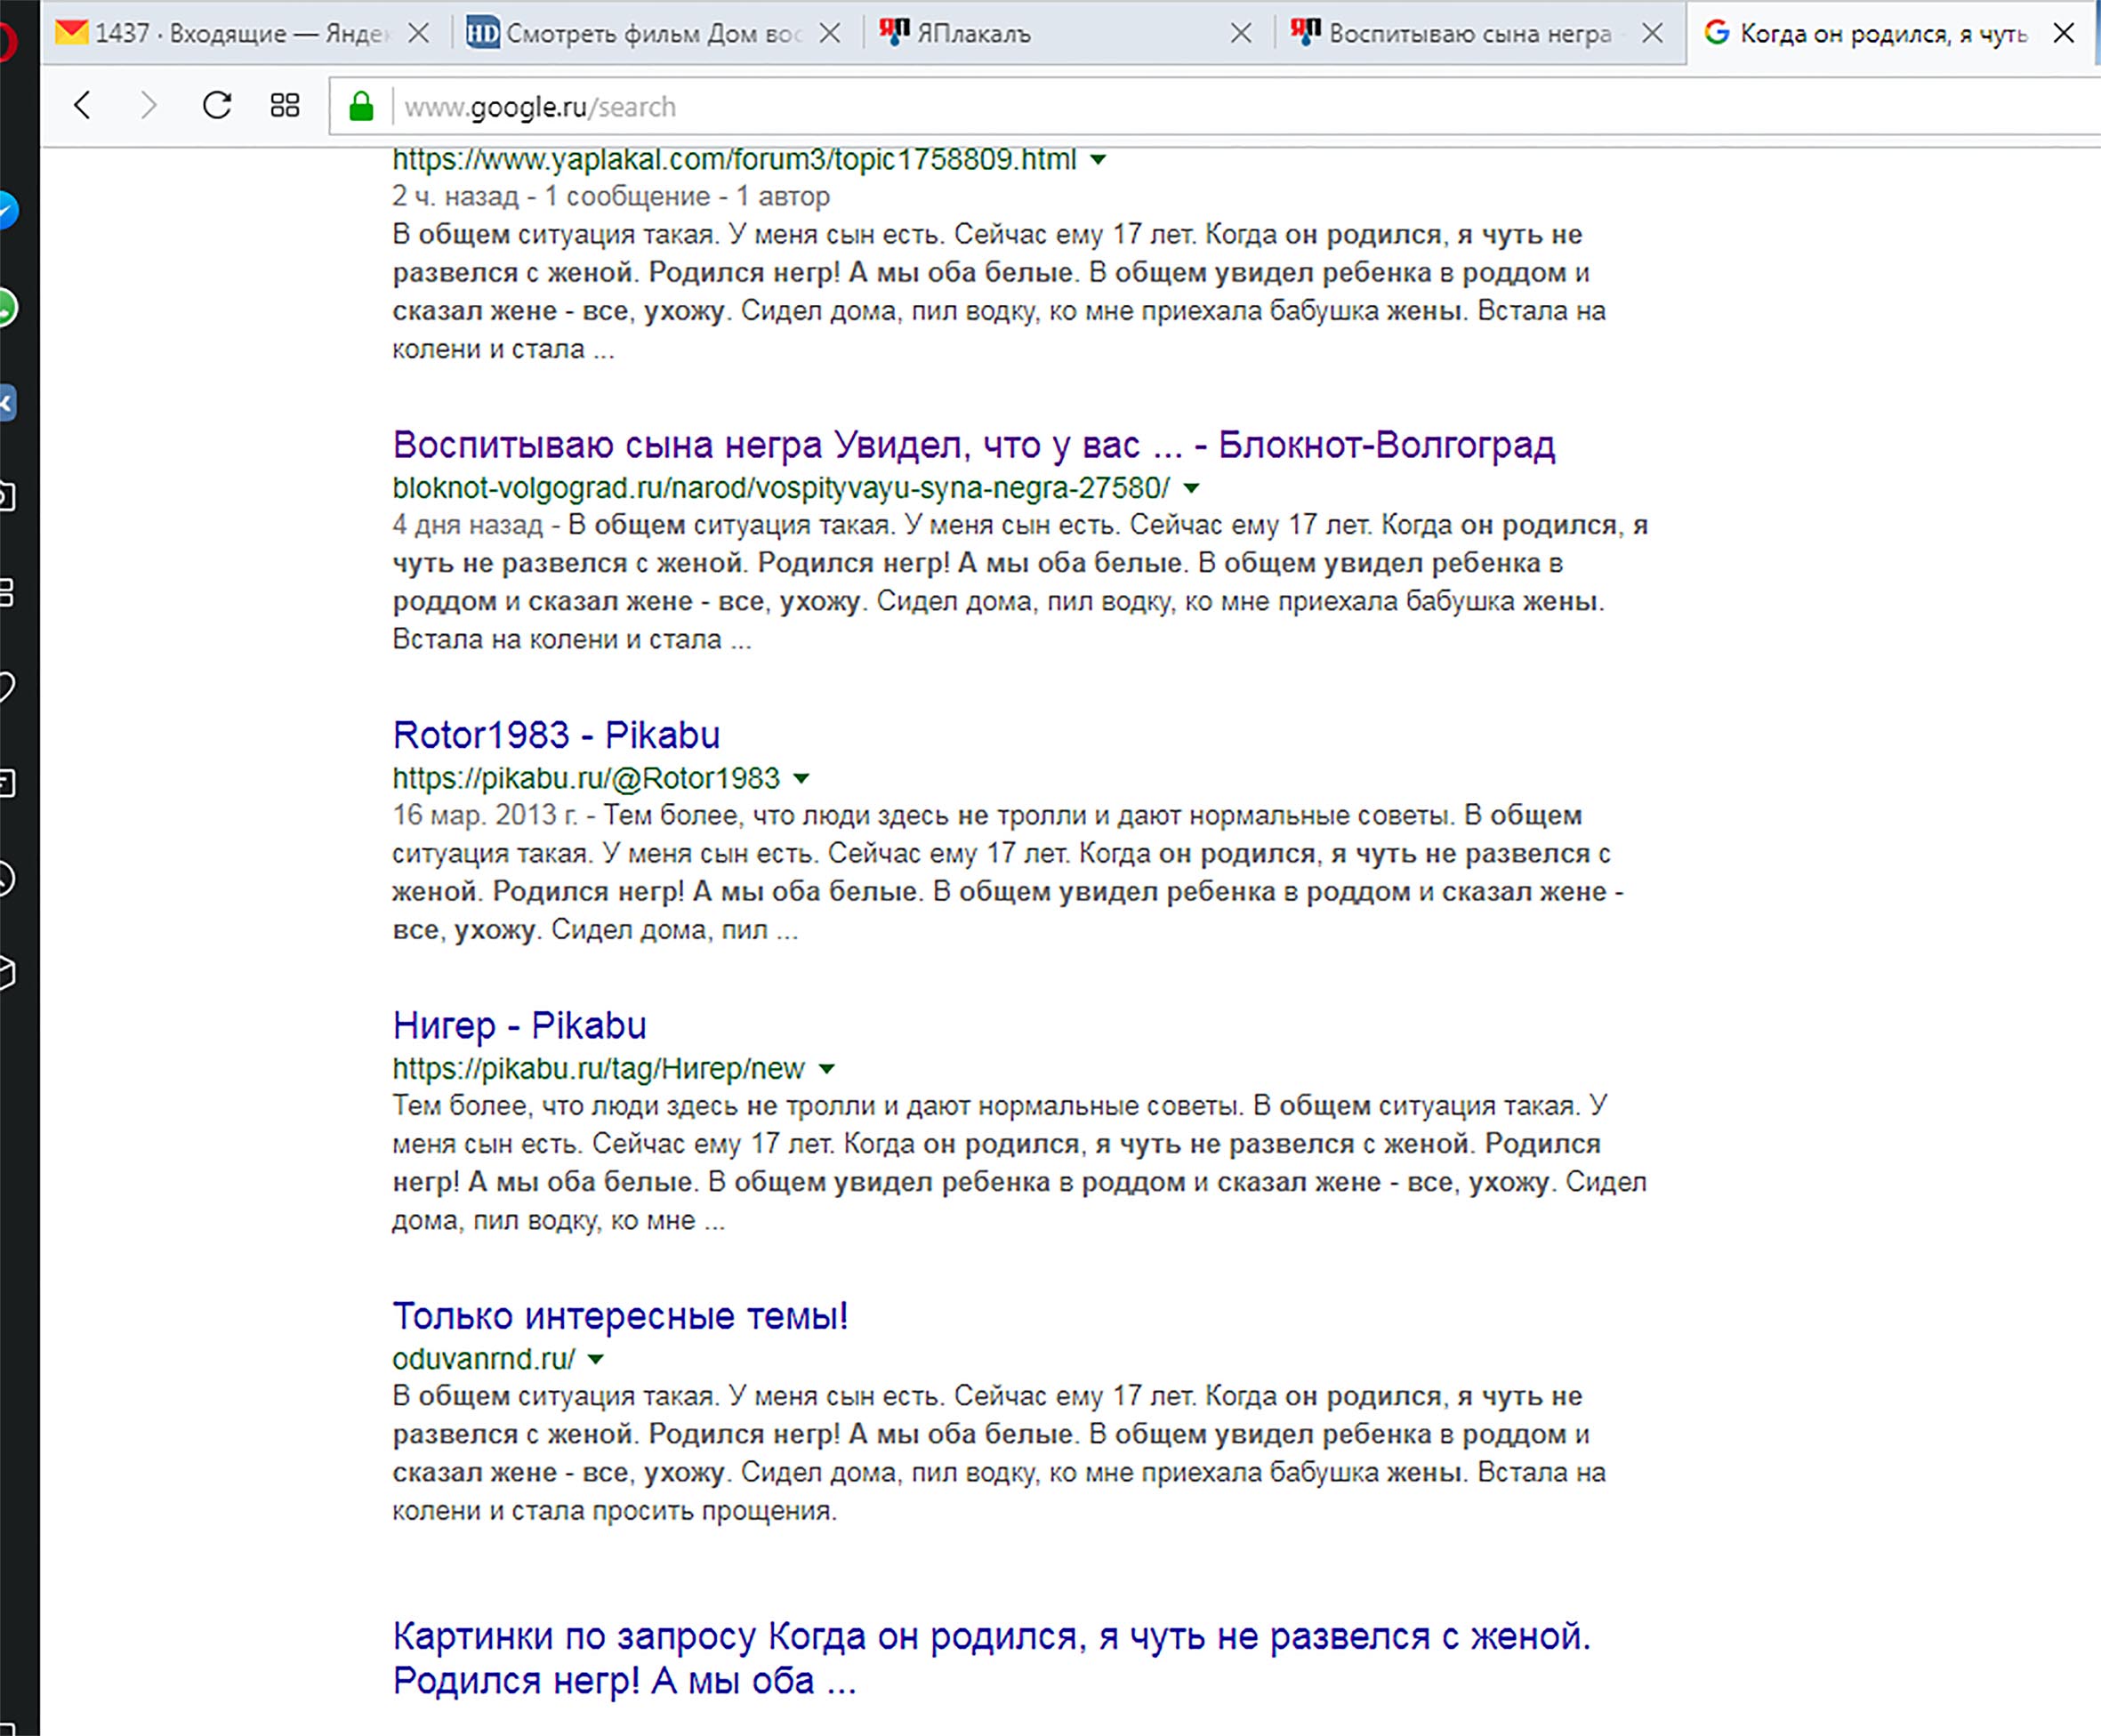2101x1736 pixels.
Task: Click the '2 ч. назад - 1 сообщение' line
Action: (610, 196)
